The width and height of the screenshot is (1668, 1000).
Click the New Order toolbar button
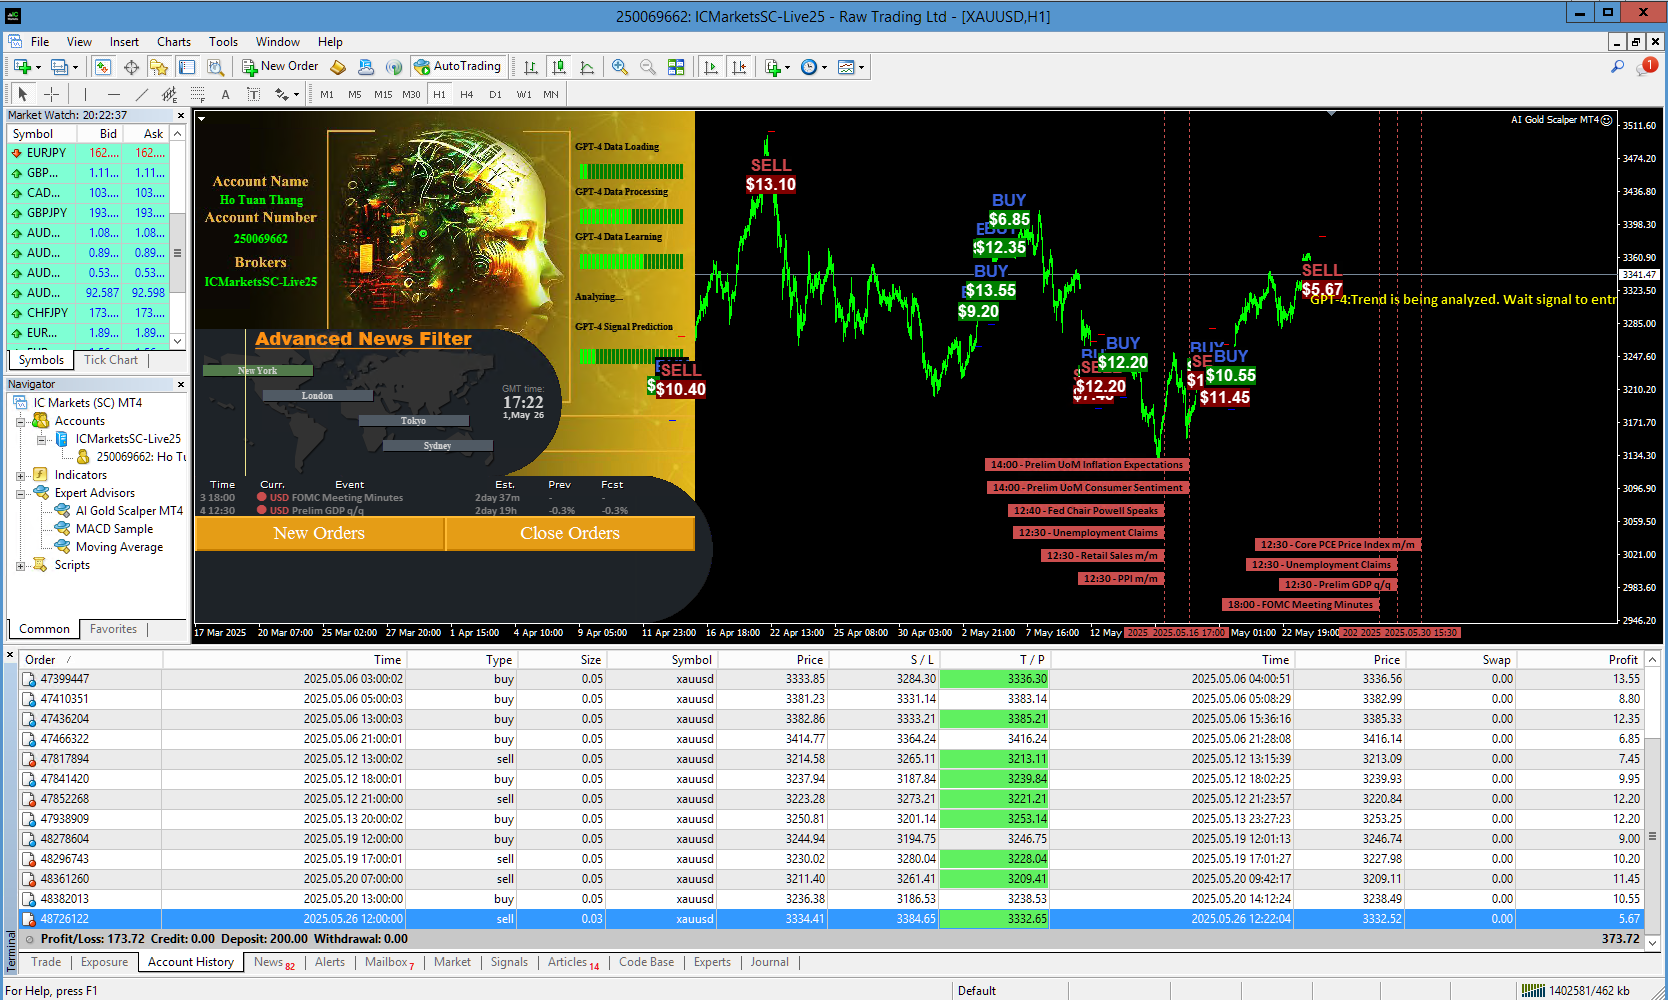point(280,67)
